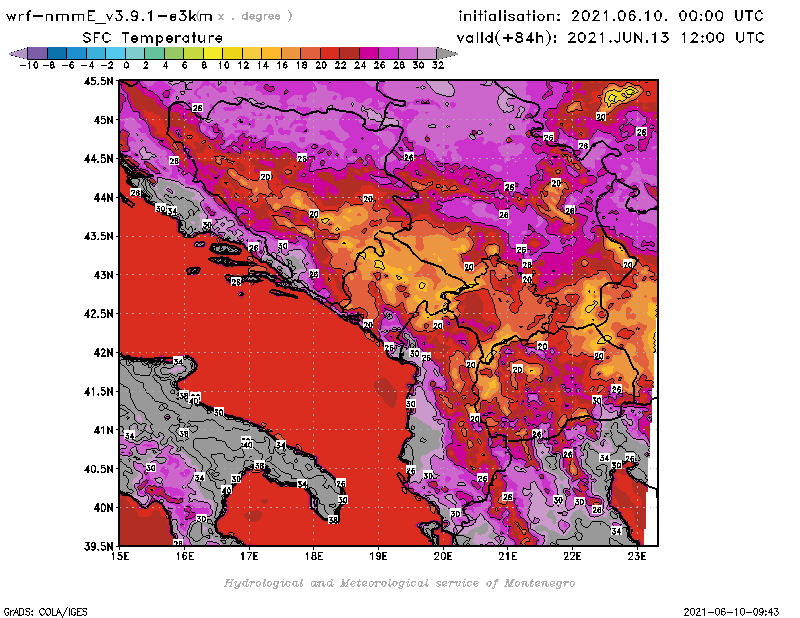Viewport: 800px width, 618px height.
Task: Click the longitude label '15E'
Action: pos(120,556)
